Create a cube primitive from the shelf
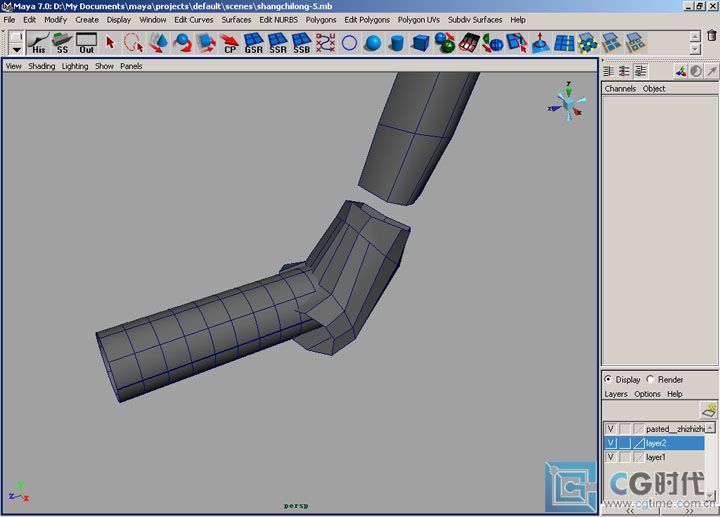 [421, 43]
